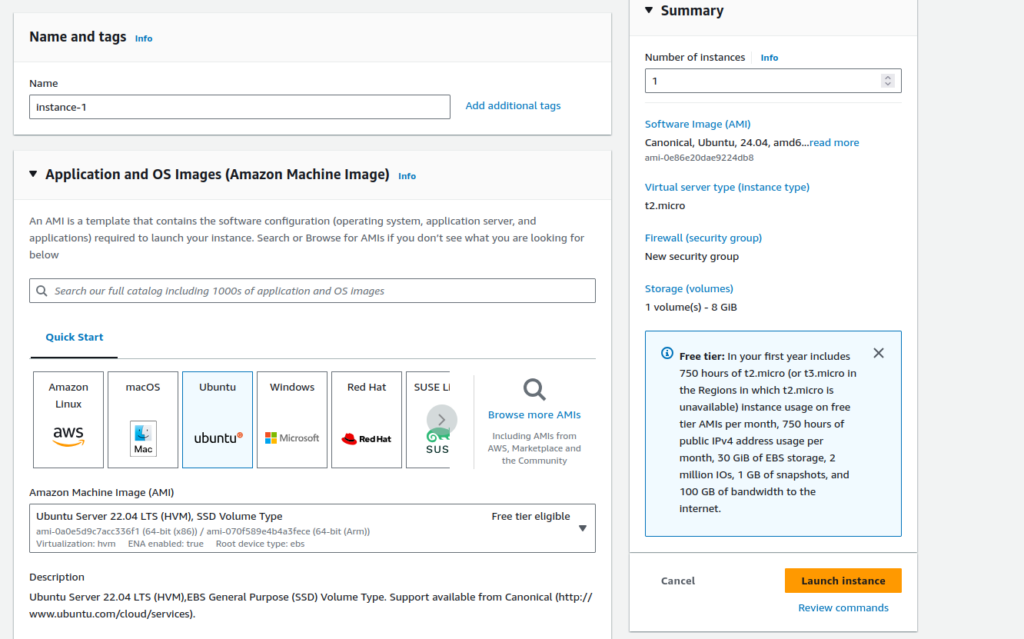Open the Review commands link
The image size is (1024, 639).
[x=842, y=608]
